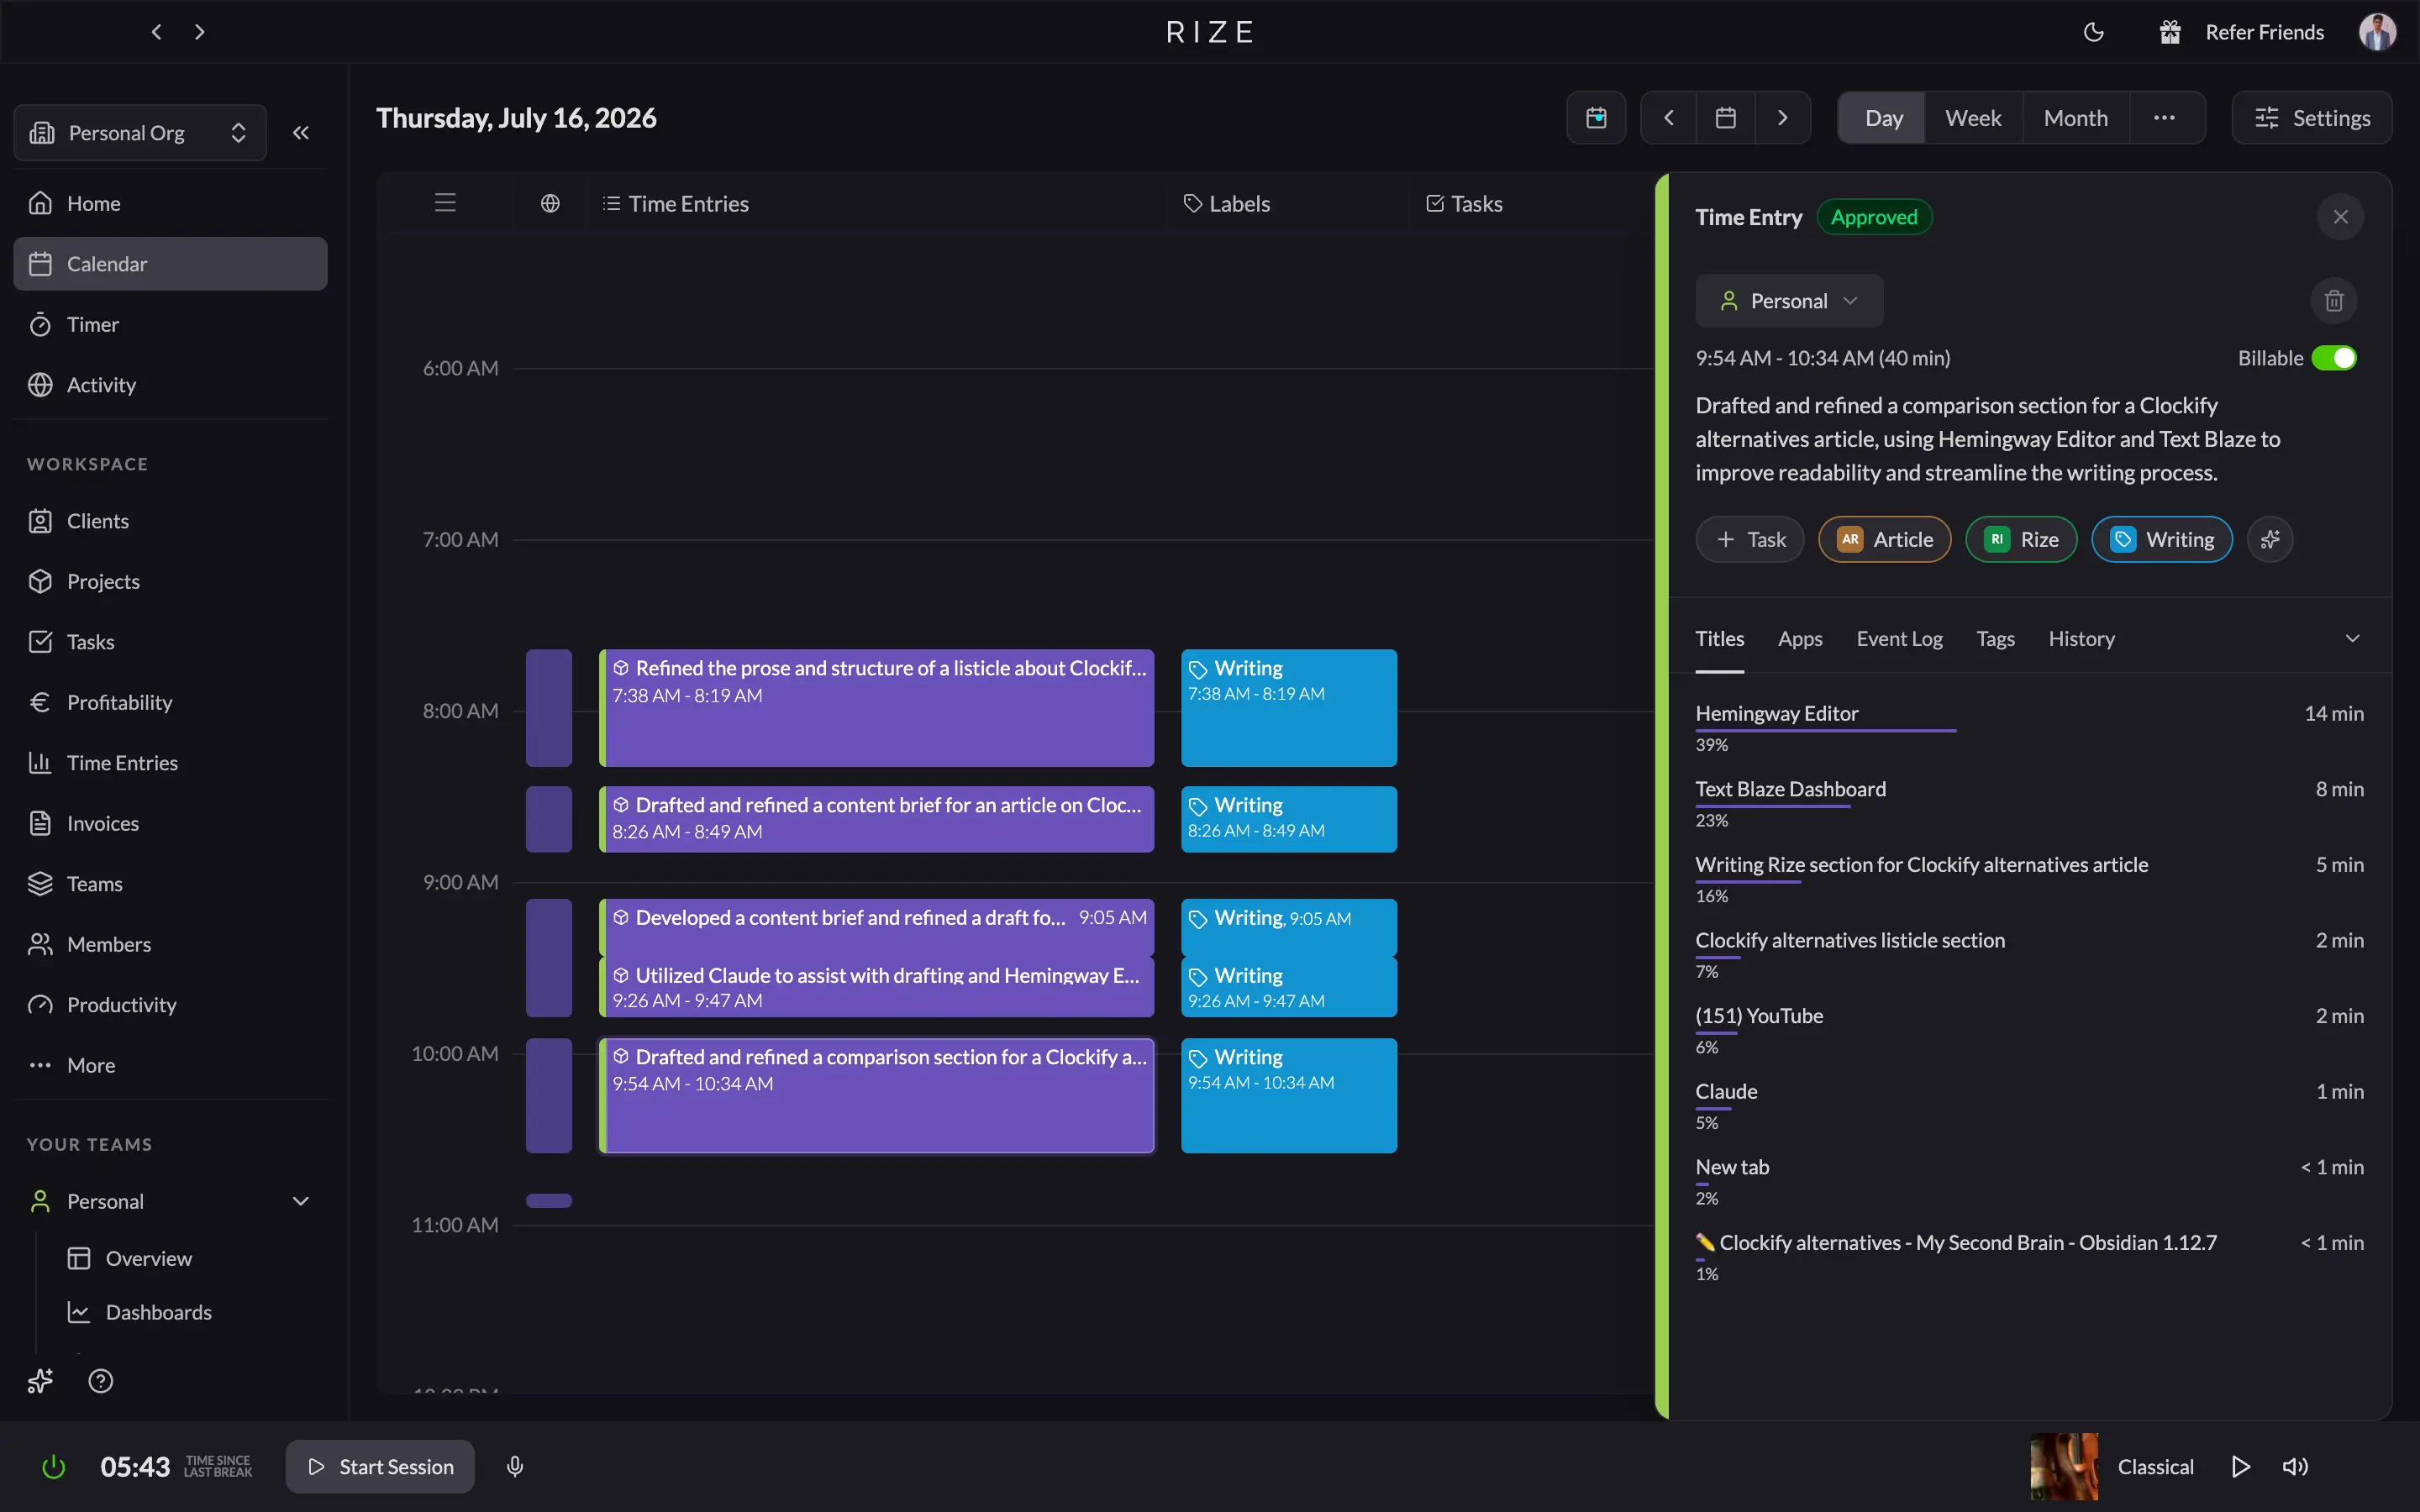This screenshot has width=2420, height=1512.
Task: Collapse the sidebar with double chevron
Action: [x=300, y=132]
